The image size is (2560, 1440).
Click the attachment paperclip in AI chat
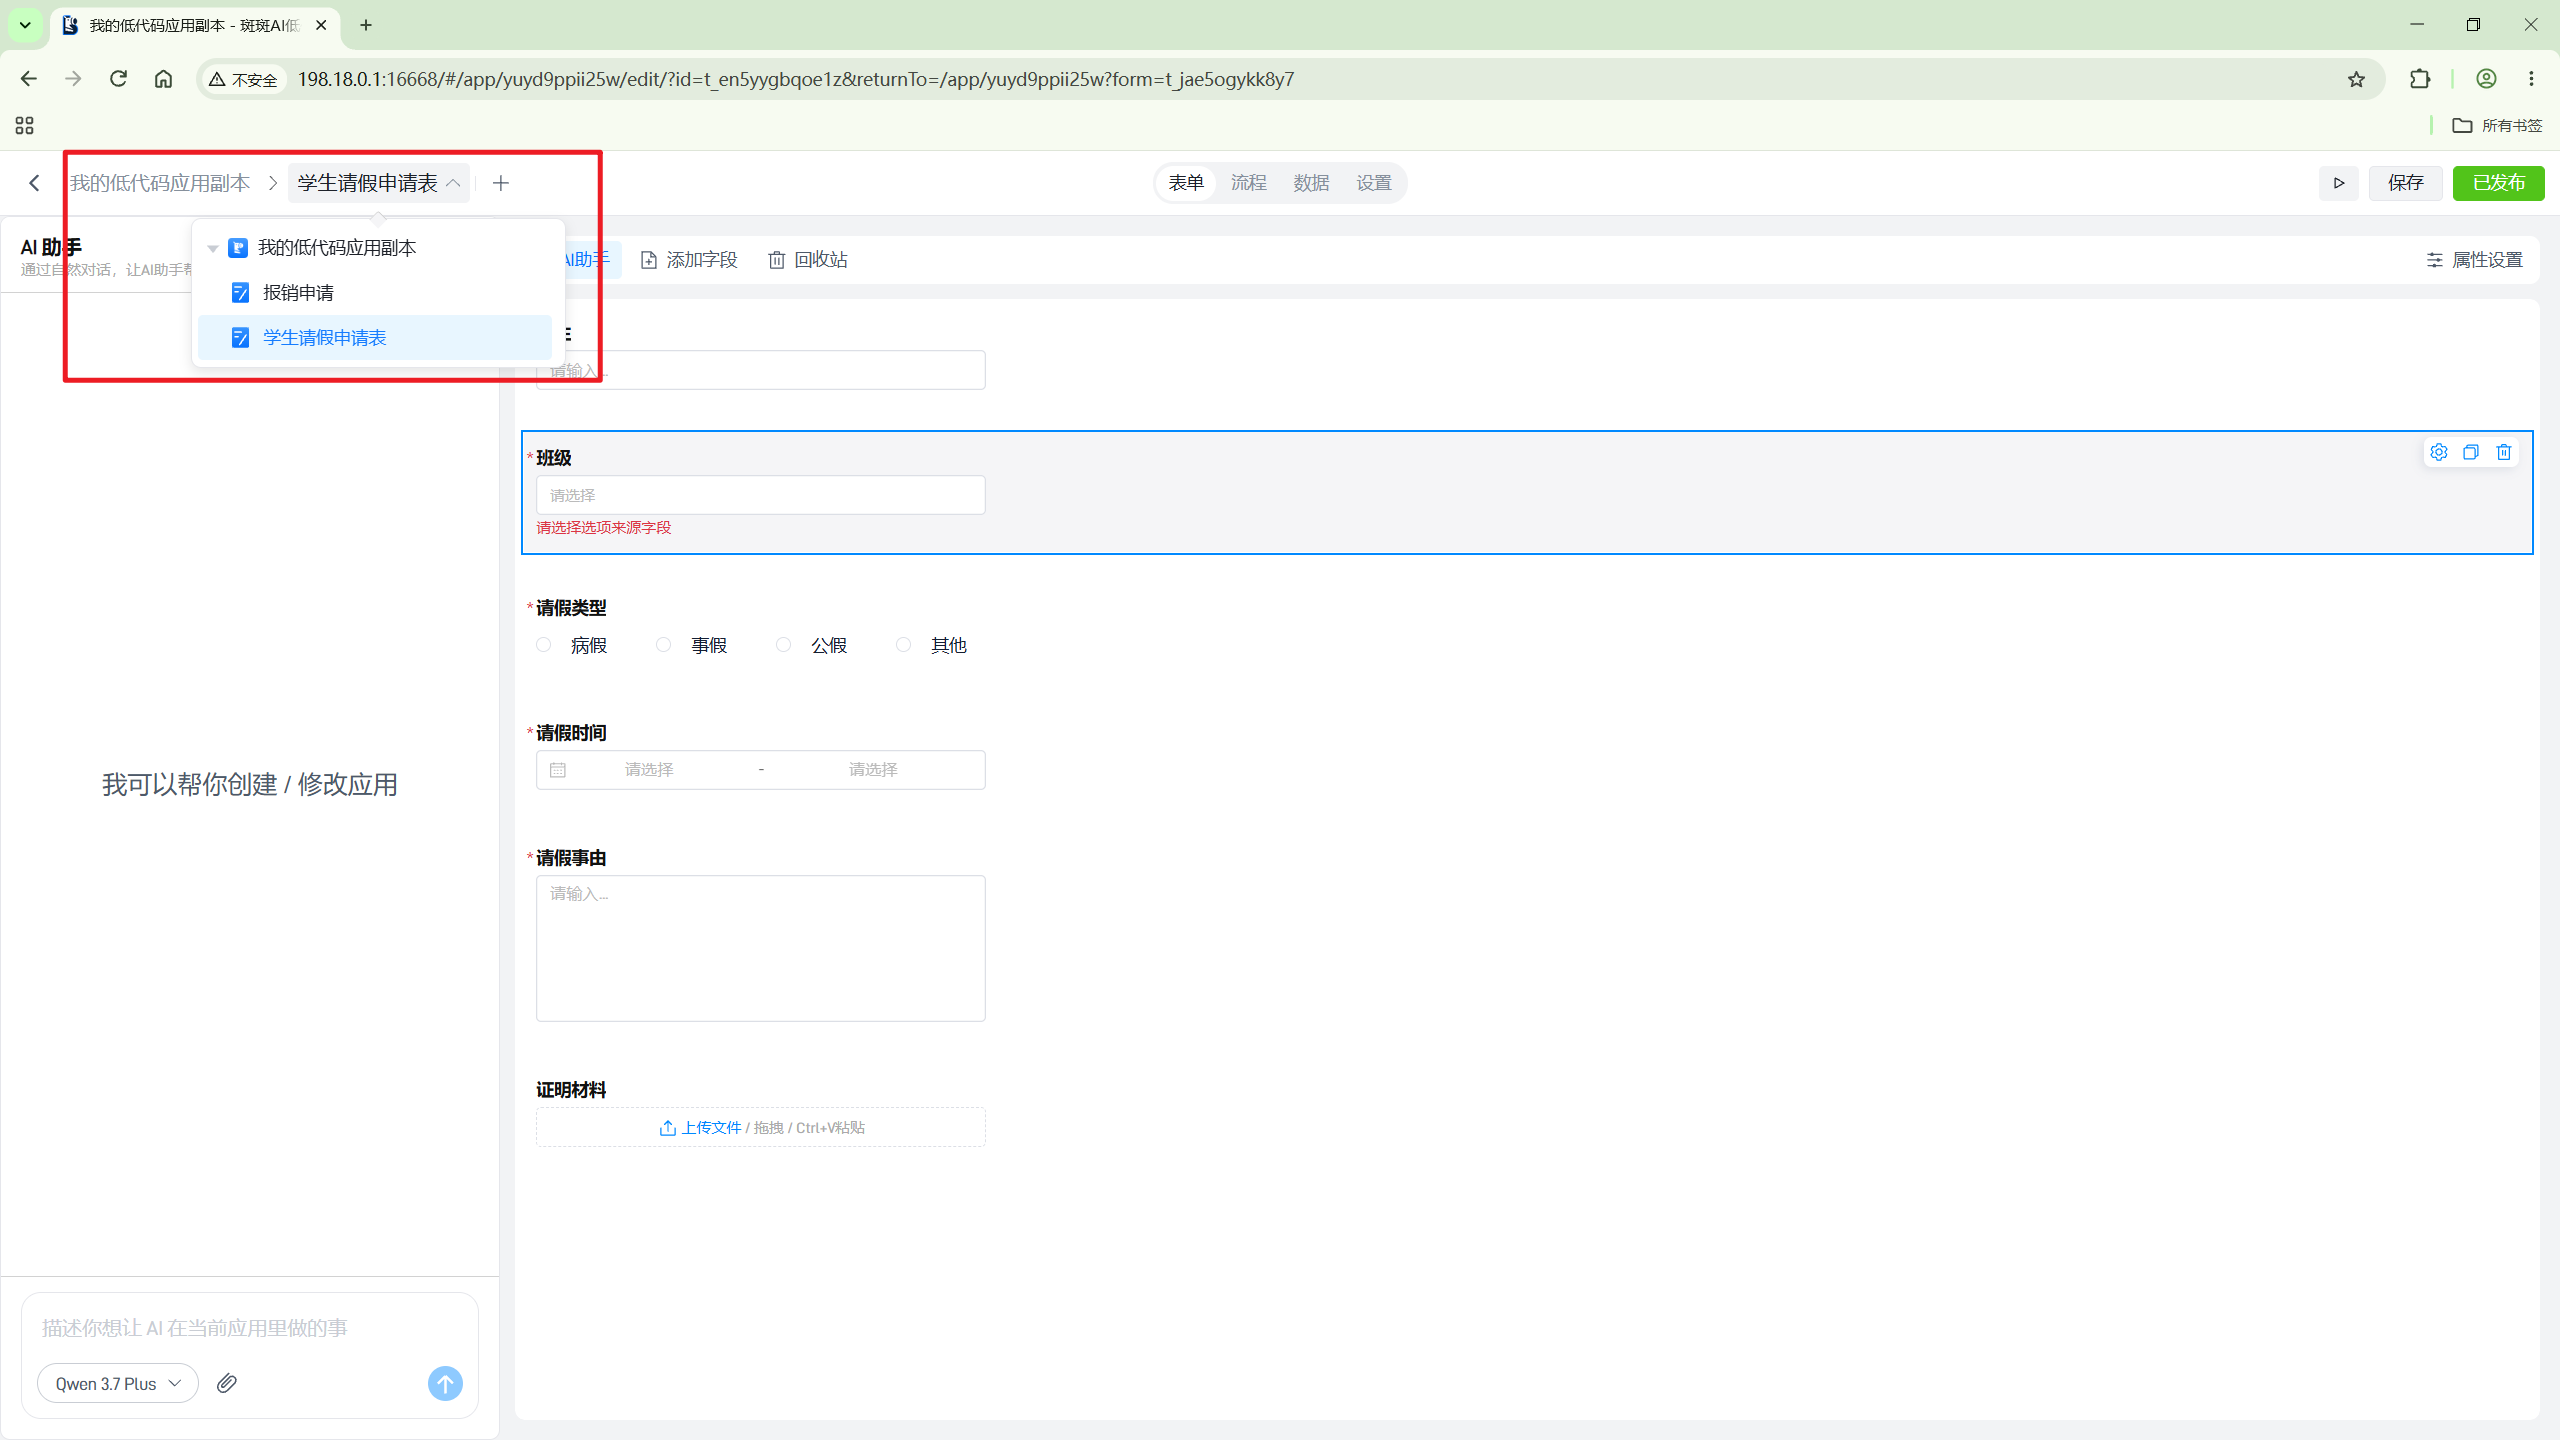click(227, 1383)
